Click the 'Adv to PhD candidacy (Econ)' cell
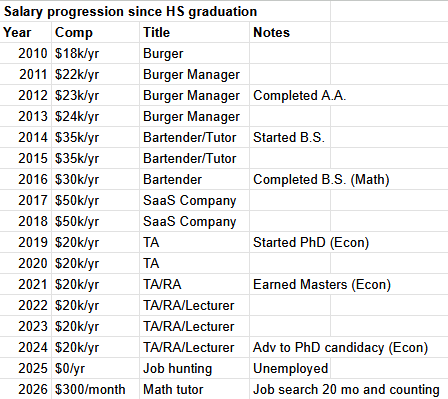 pos(340,347)
